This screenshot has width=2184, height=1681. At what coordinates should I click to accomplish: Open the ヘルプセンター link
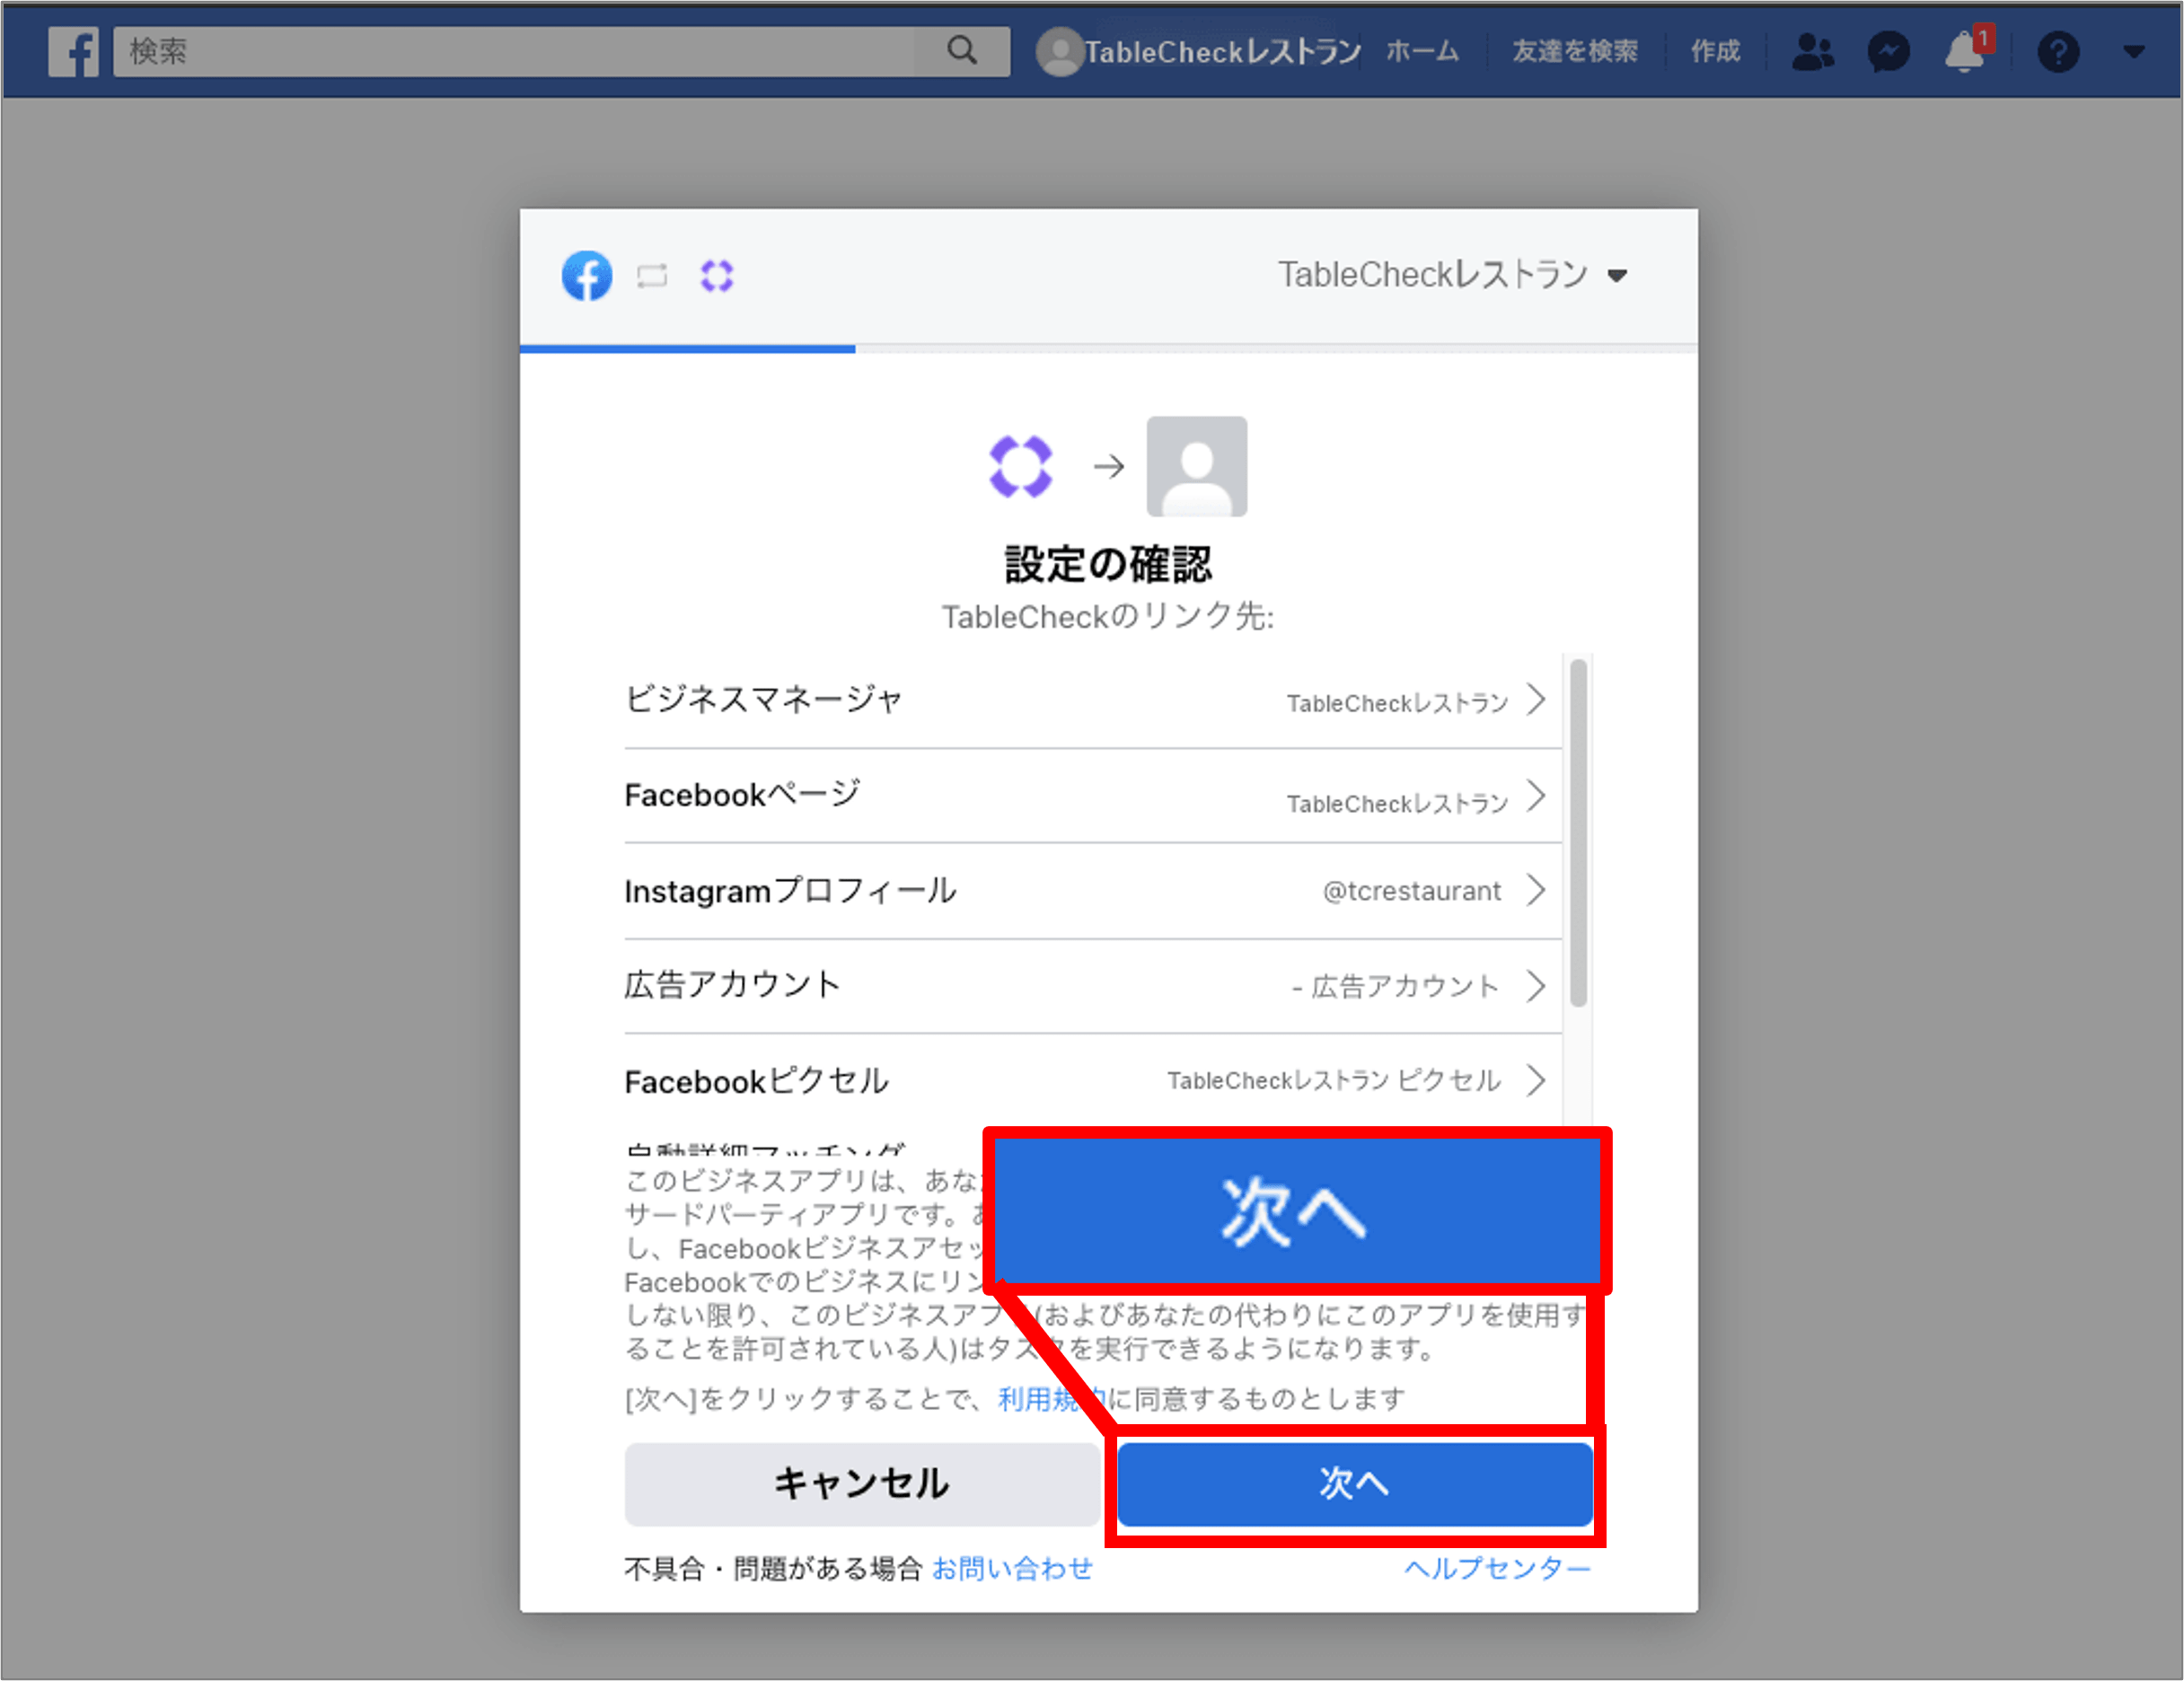tap(1497, 1568)
